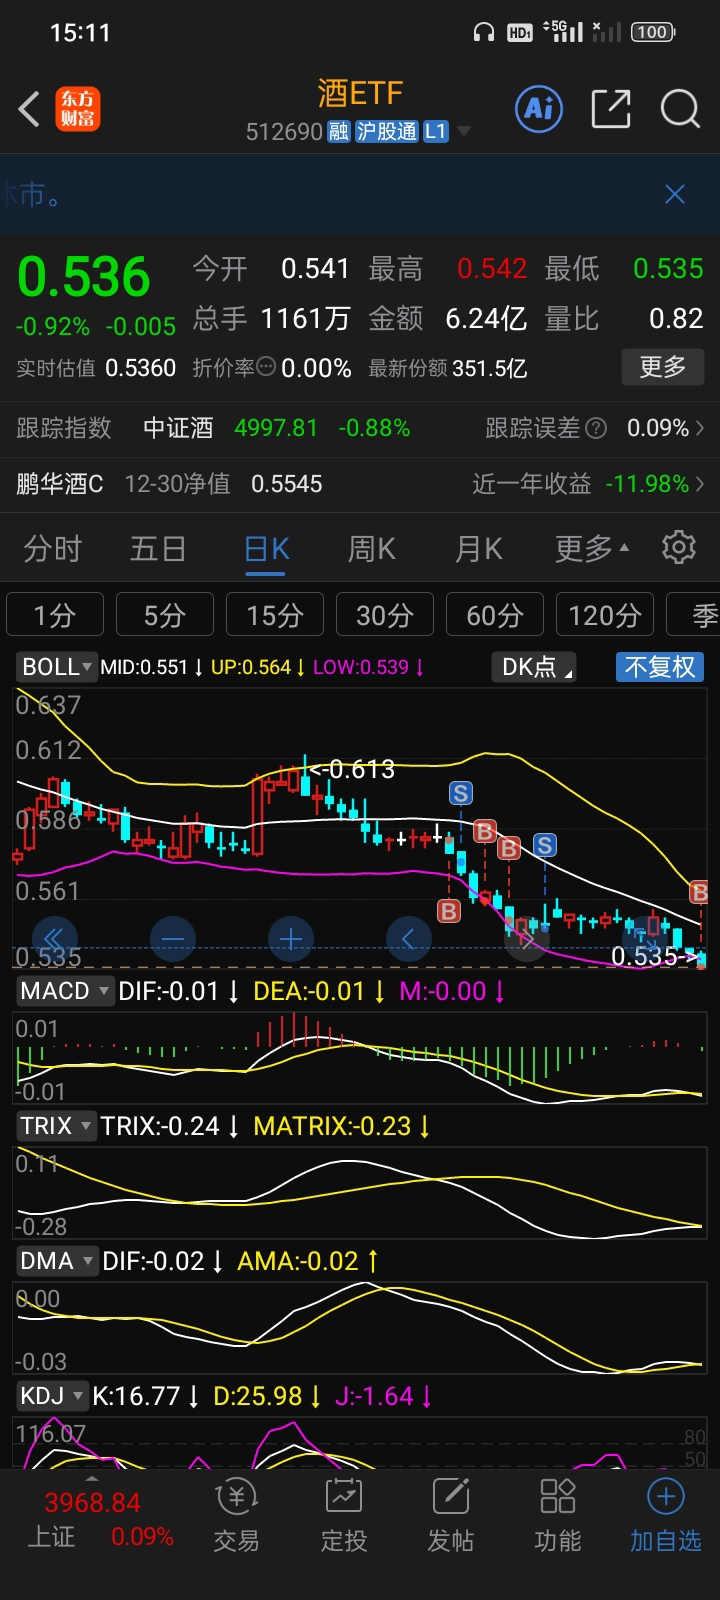Tap the 融 margin tag
The height and width of the screenshot is (1600, 720).
[338, 132]
